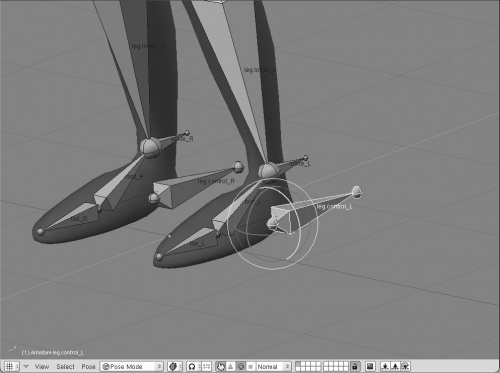Screen dimensions: 500x373
Task: Toggle the first active layer button
Action: pyautogui.click(x=298, y=364)
